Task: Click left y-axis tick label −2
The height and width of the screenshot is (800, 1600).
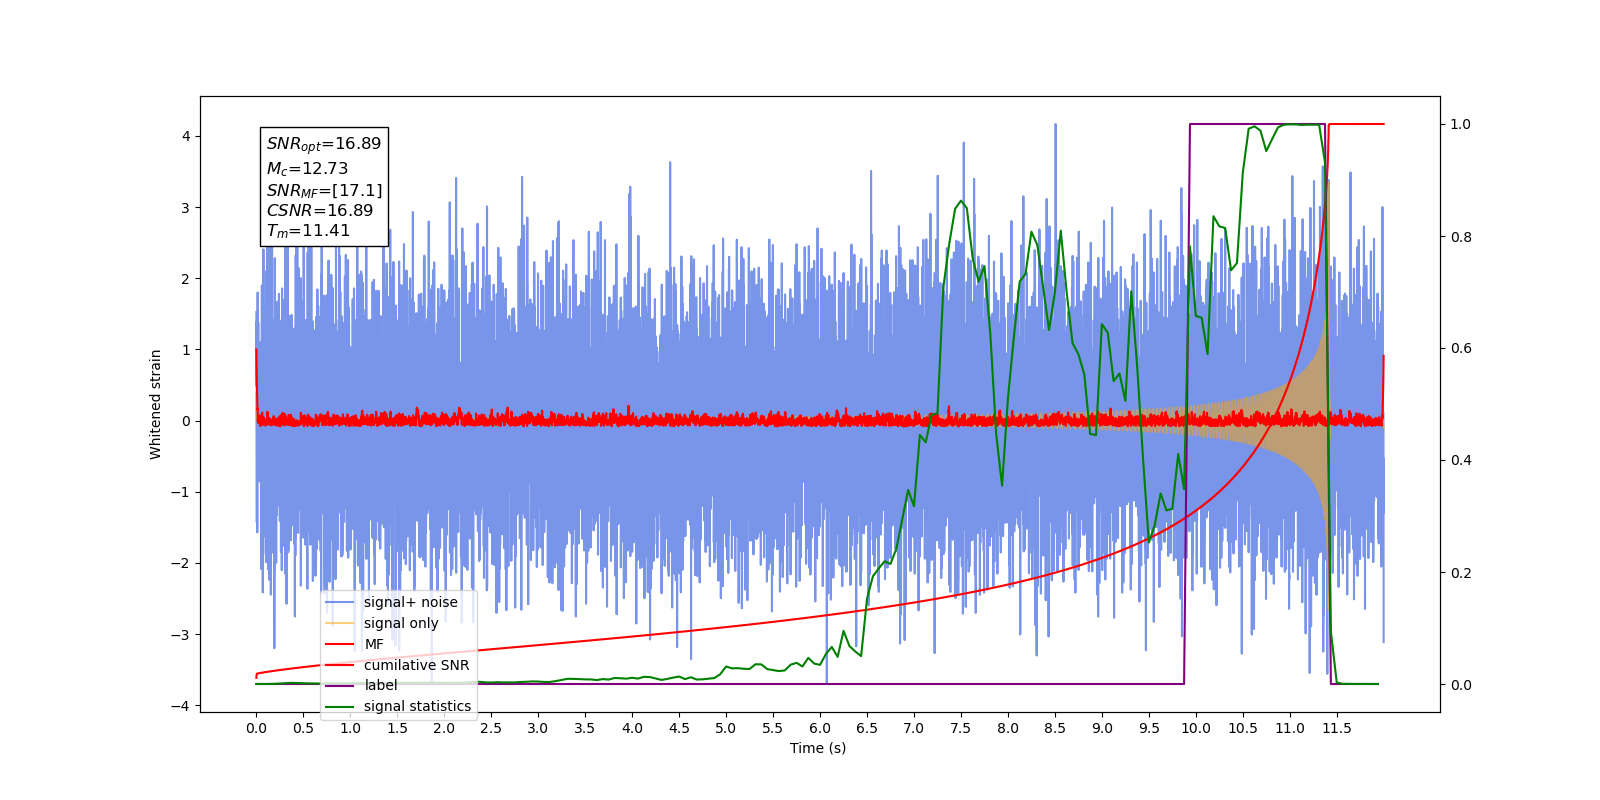Action: 180,563
